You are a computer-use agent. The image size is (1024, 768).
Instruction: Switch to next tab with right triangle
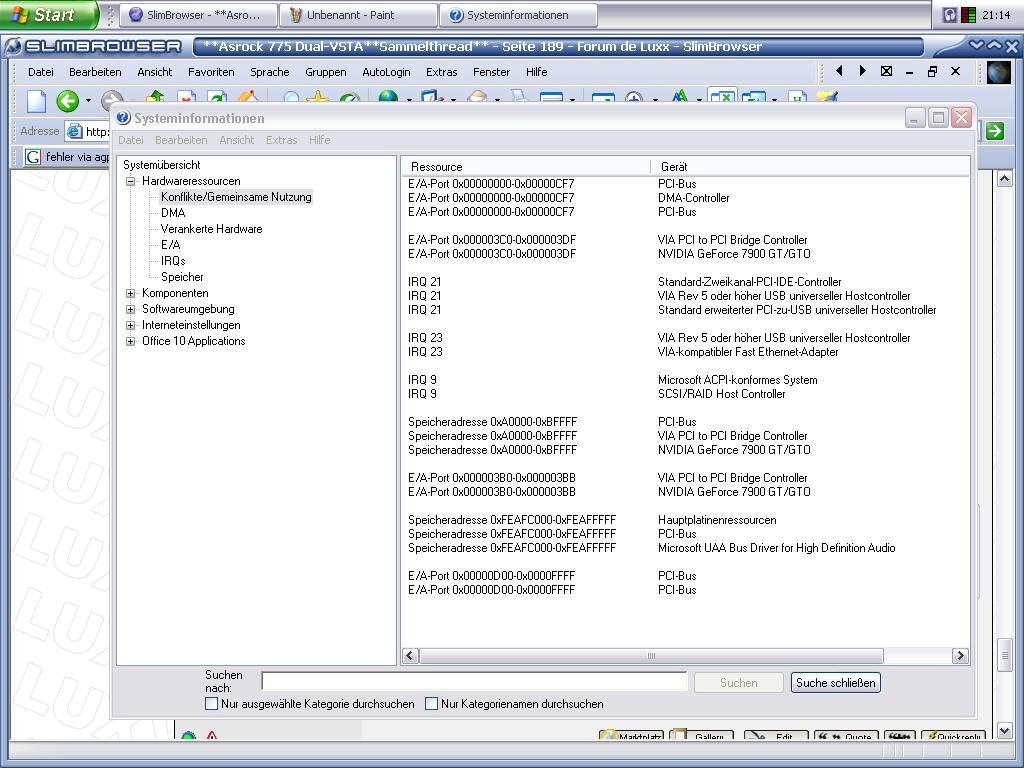tap(863, 71)
